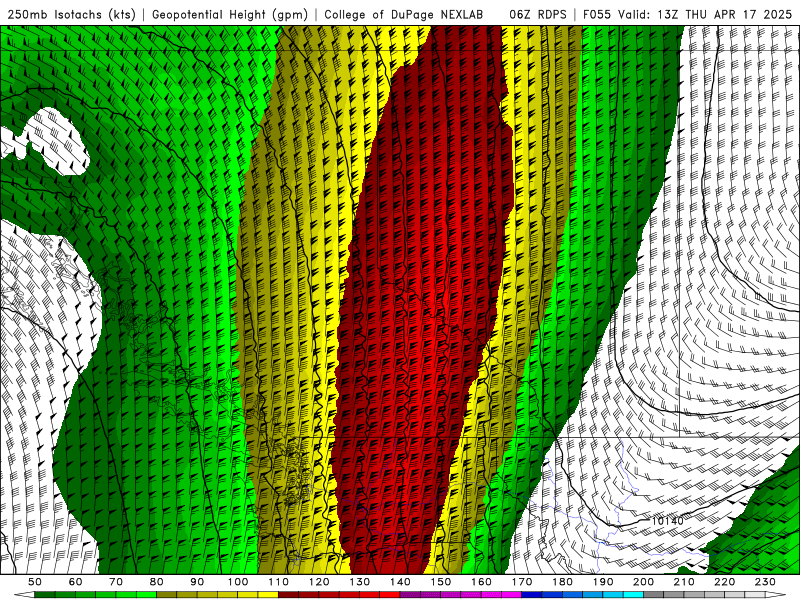The width and height of the screenshot is (800, 600).
Task: Click the '10140' height contour label
Action: [667, 521]
